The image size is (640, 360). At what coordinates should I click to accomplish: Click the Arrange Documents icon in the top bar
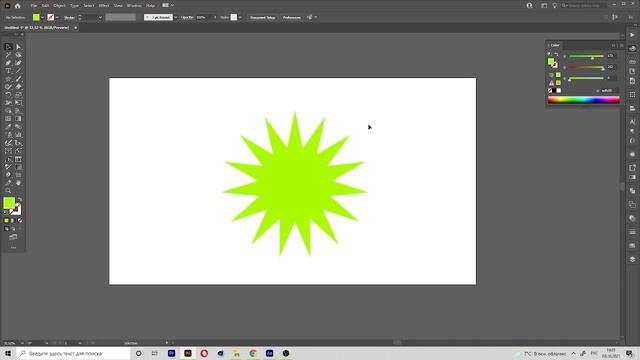pyautogui.click(x=165, y=5)
